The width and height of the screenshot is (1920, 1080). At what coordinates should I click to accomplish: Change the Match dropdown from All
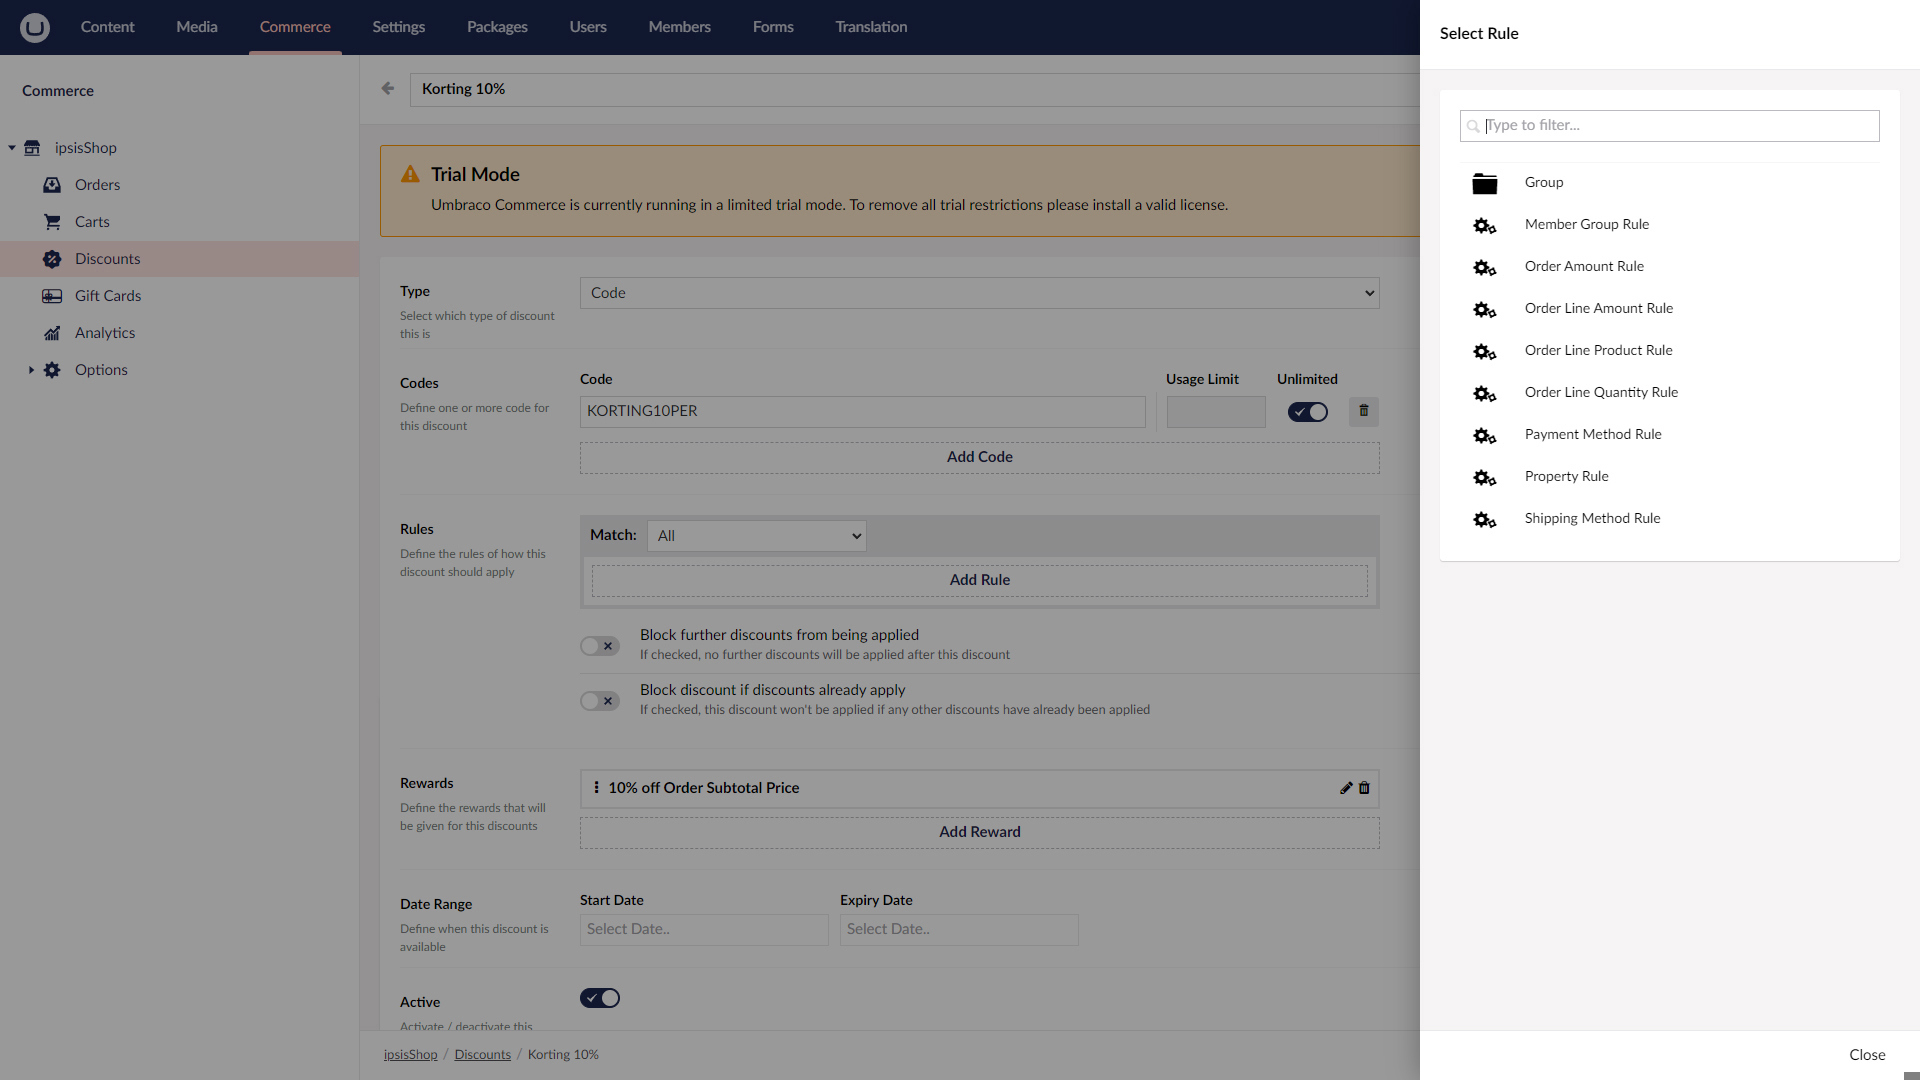[x=756, y=535]
